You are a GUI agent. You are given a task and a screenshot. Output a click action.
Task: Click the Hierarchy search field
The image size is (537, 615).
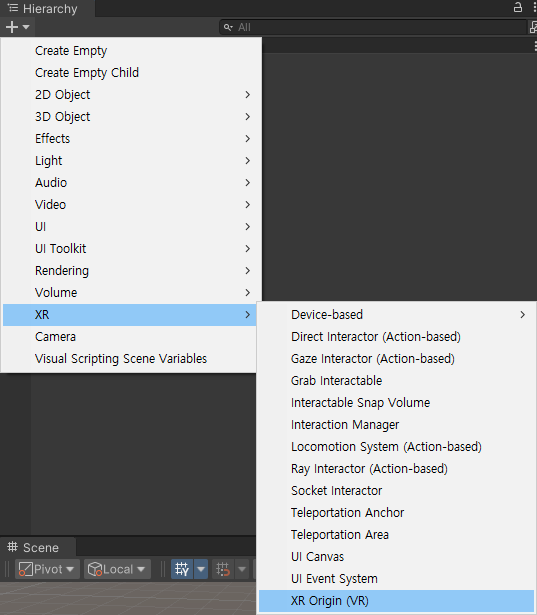coord(373,27)
